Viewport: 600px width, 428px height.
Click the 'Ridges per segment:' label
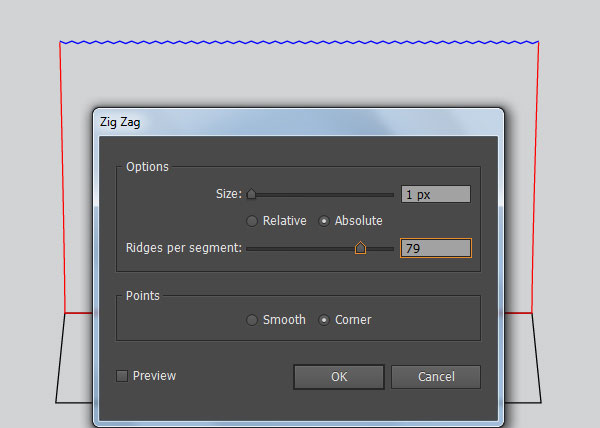[x=184, y=248]
